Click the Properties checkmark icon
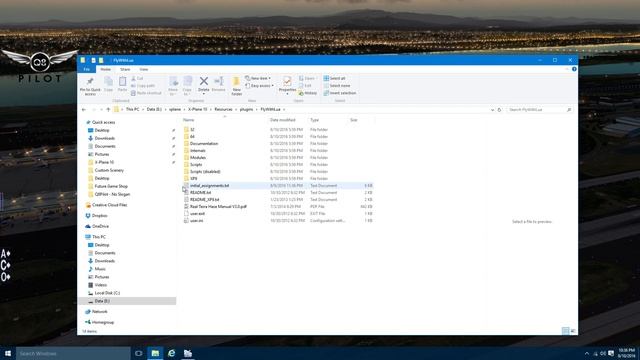This screenshot has height=360, width=640. click(287, 81)
